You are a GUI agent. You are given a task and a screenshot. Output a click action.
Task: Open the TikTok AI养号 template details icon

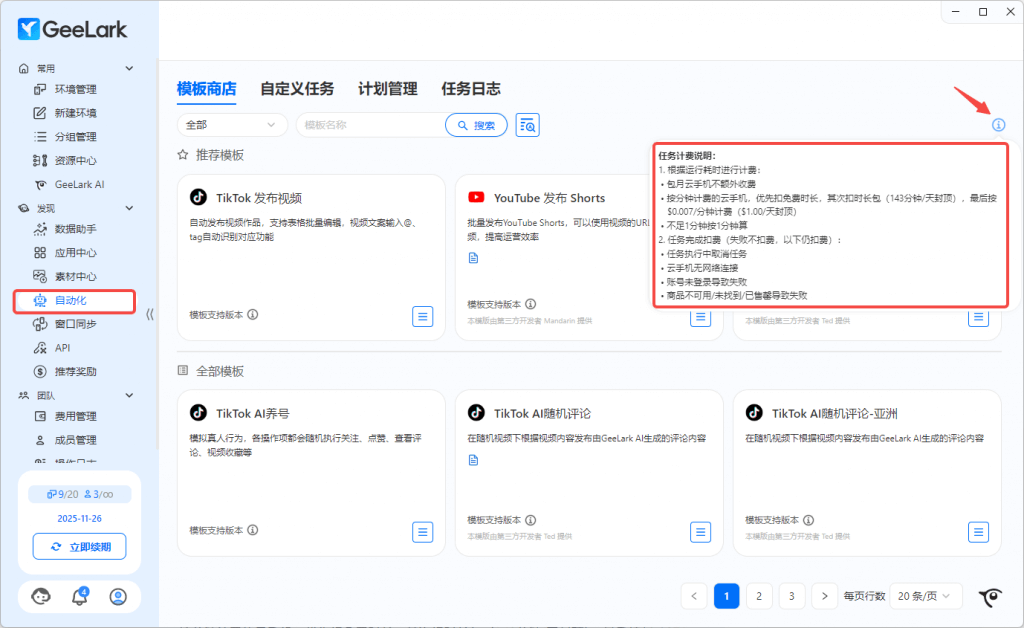pyautogui.click(x=423, y=531)
